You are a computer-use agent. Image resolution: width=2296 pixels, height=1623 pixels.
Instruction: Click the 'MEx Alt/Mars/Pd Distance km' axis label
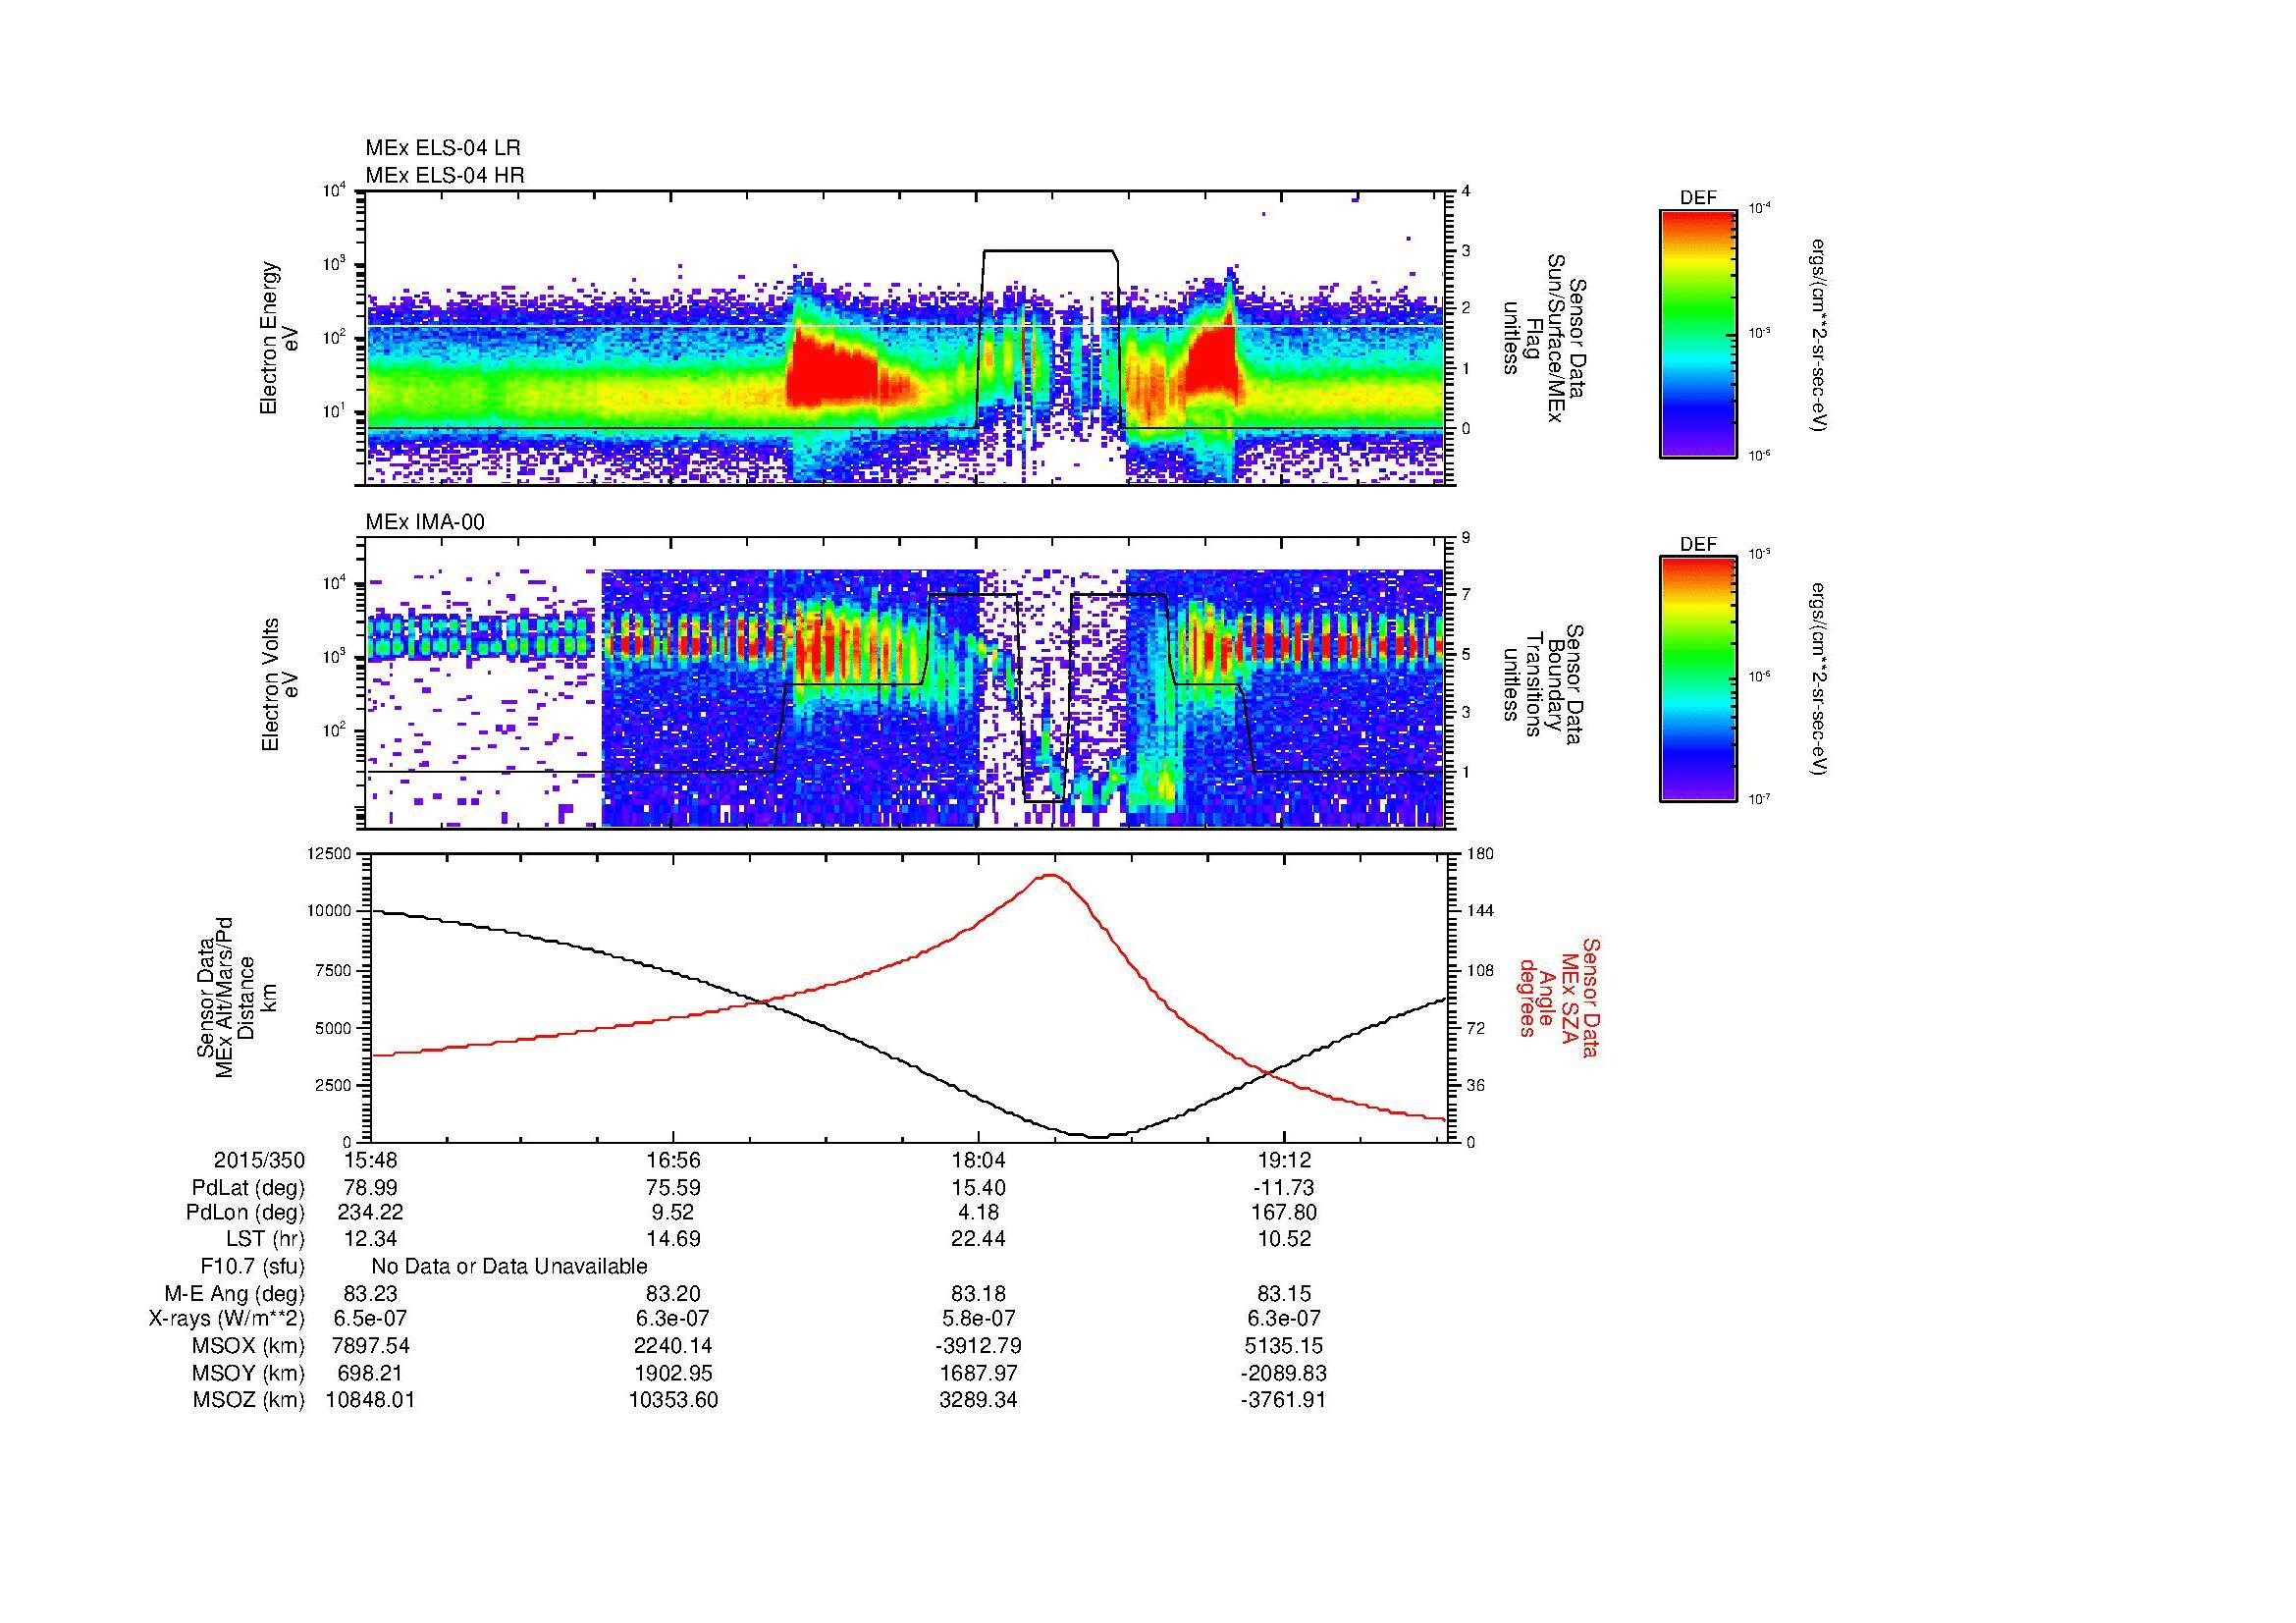pos(236,1000)
